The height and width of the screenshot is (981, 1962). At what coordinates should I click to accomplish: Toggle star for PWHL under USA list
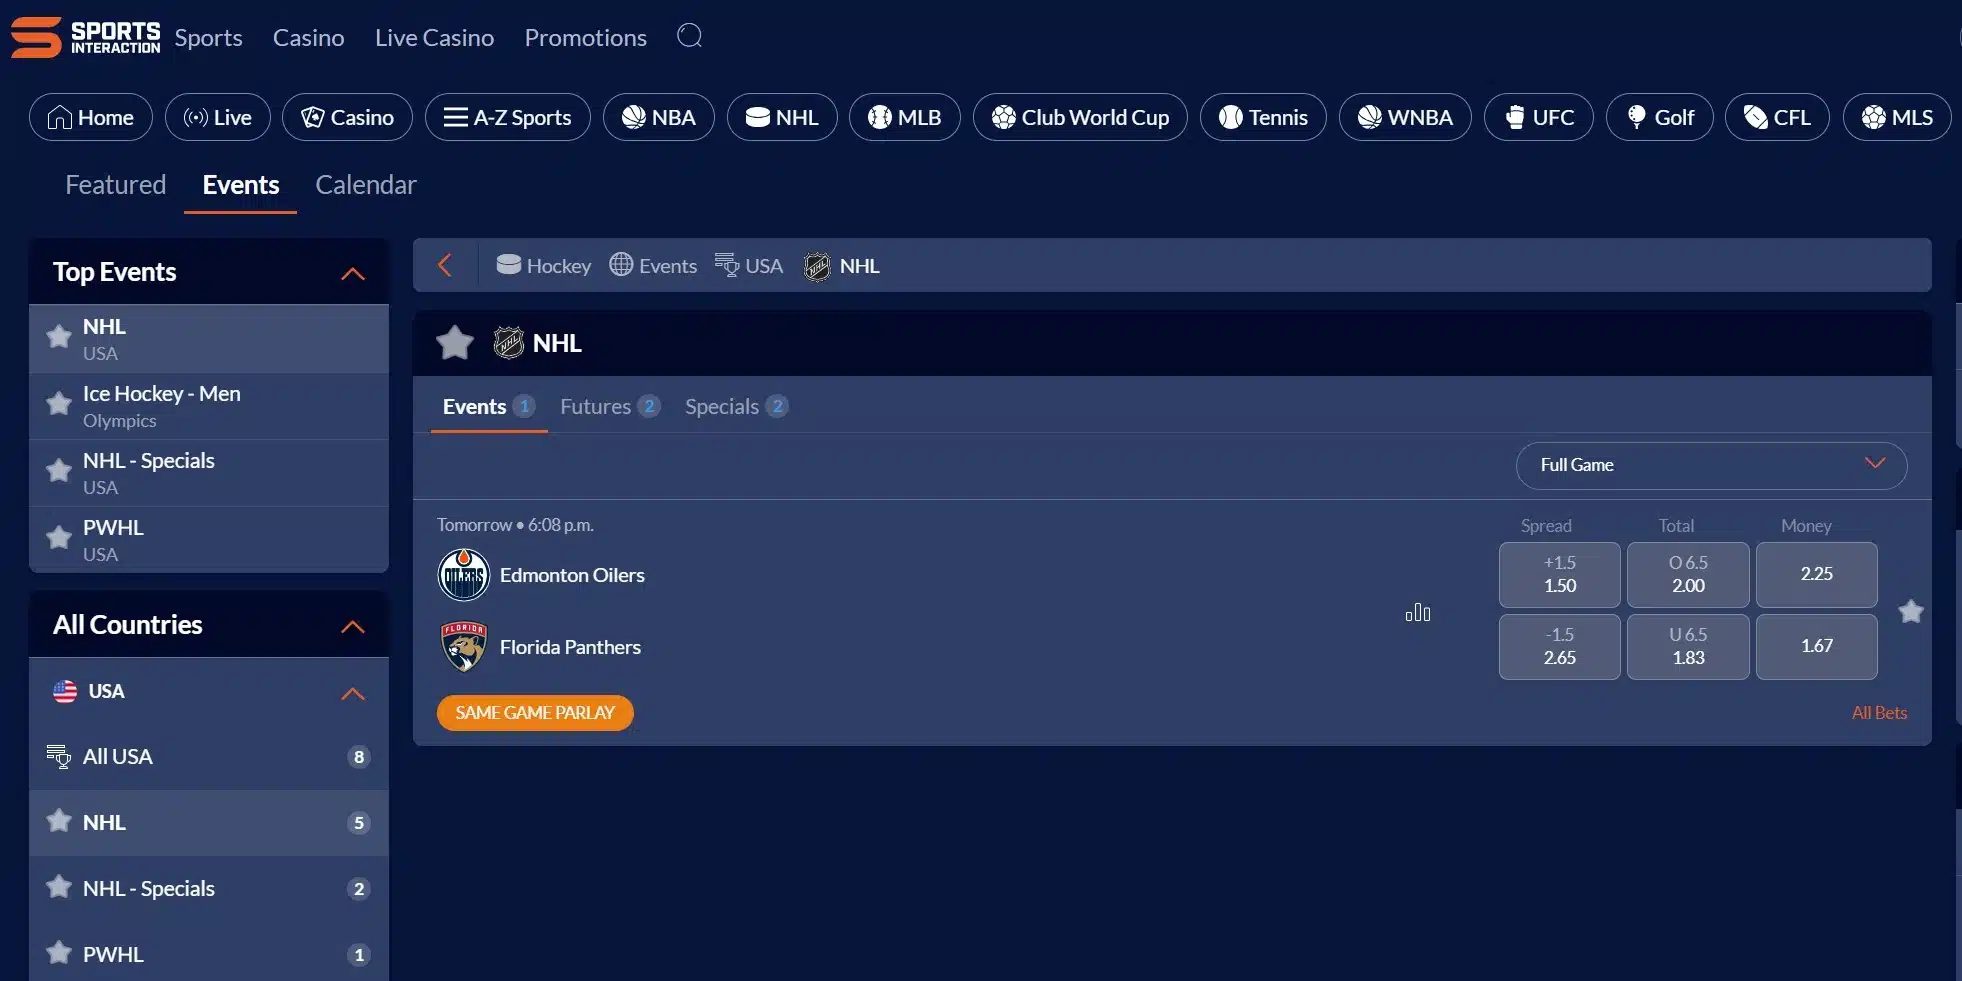pos(59,953)
